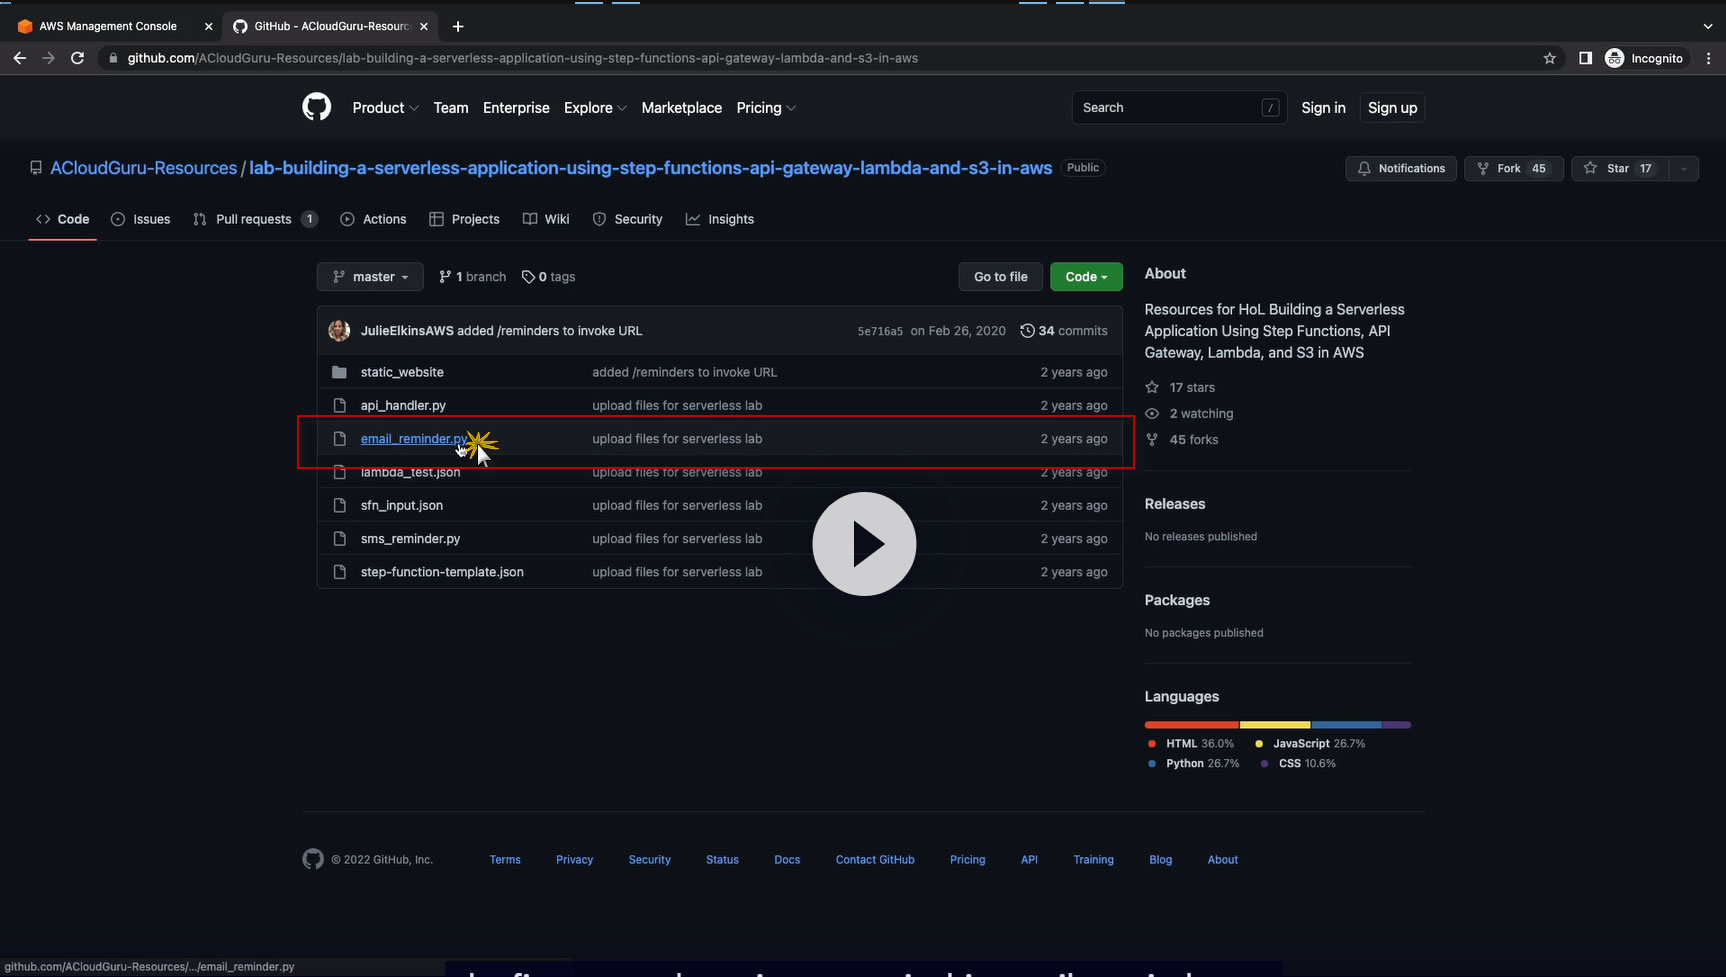Click the Notifications button
1726x977 pixels.
1401,168
